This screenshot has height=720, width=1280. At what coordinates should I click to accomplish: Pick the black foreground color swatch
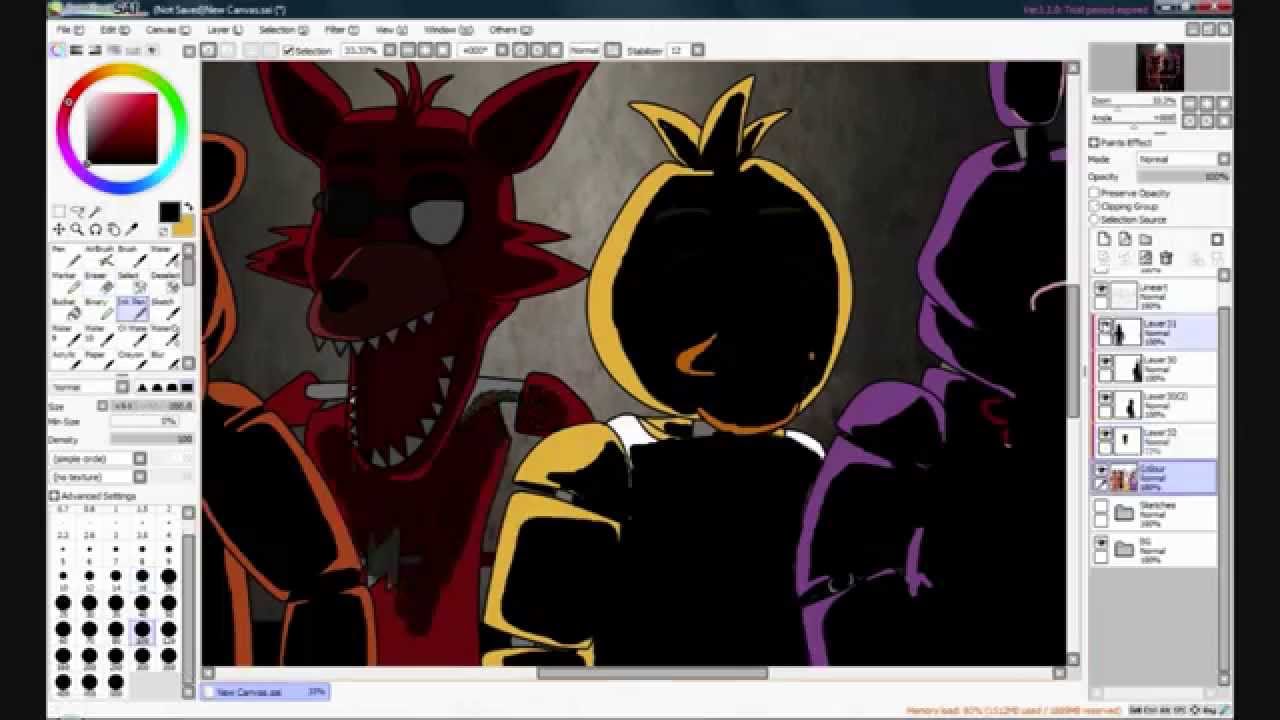click(169, 212)
